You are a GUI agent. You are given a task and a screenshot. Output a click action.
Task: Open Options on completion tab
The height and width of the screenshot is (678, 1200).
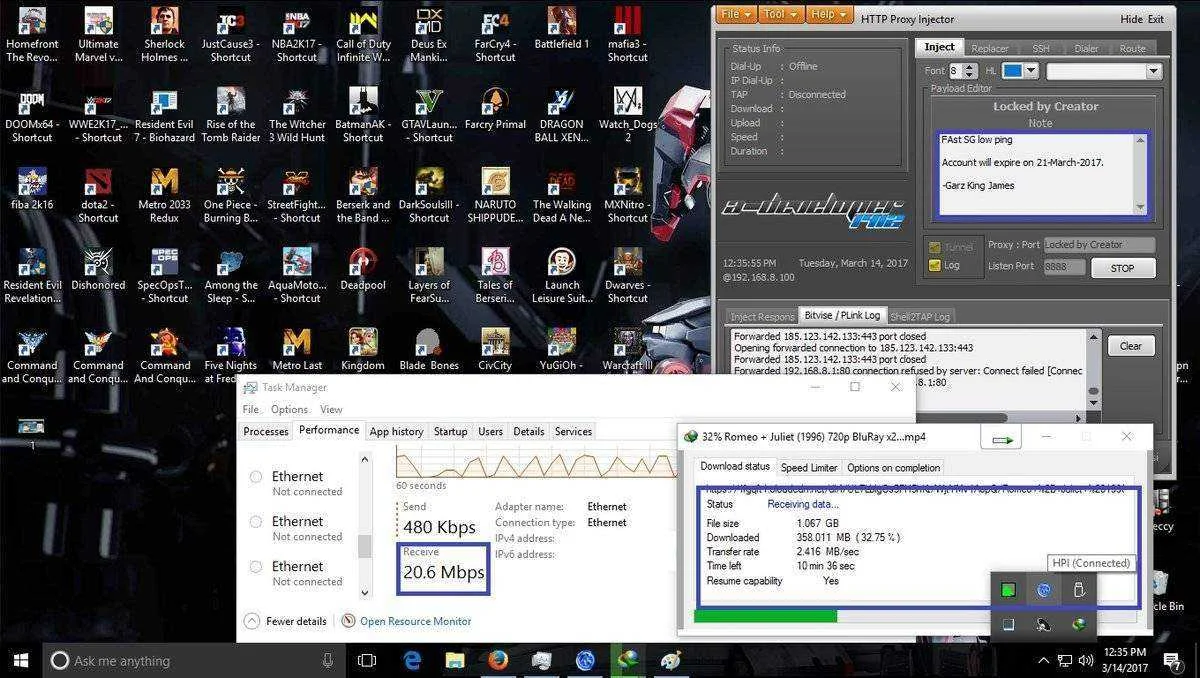point(894,467)
